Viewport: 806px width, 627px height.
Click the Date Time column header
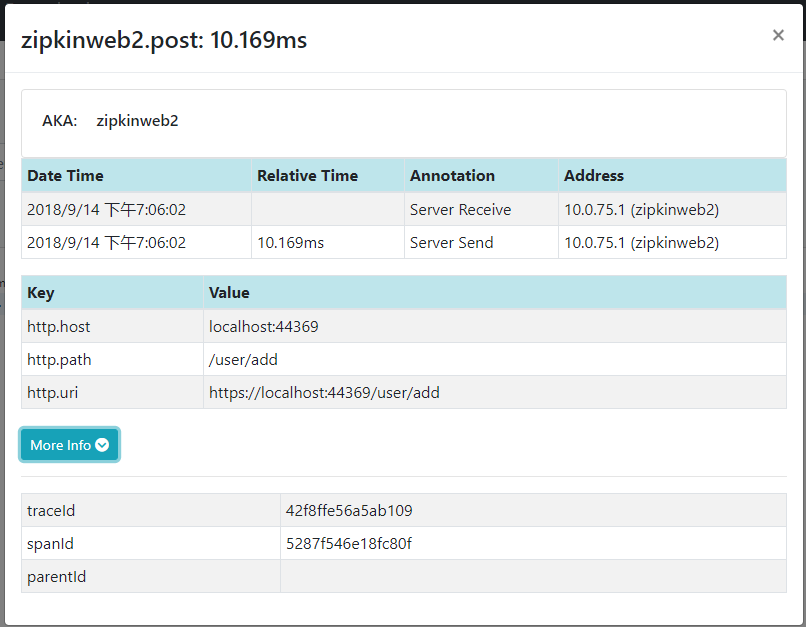[65, 176]
